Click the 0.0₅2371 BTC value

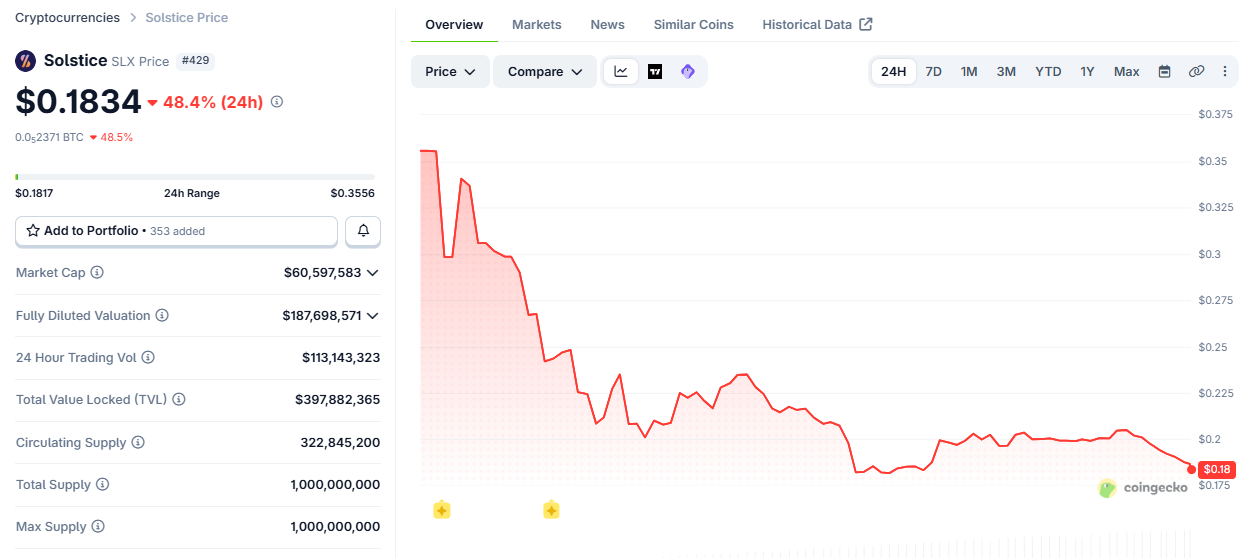click(x=49, y=137)
